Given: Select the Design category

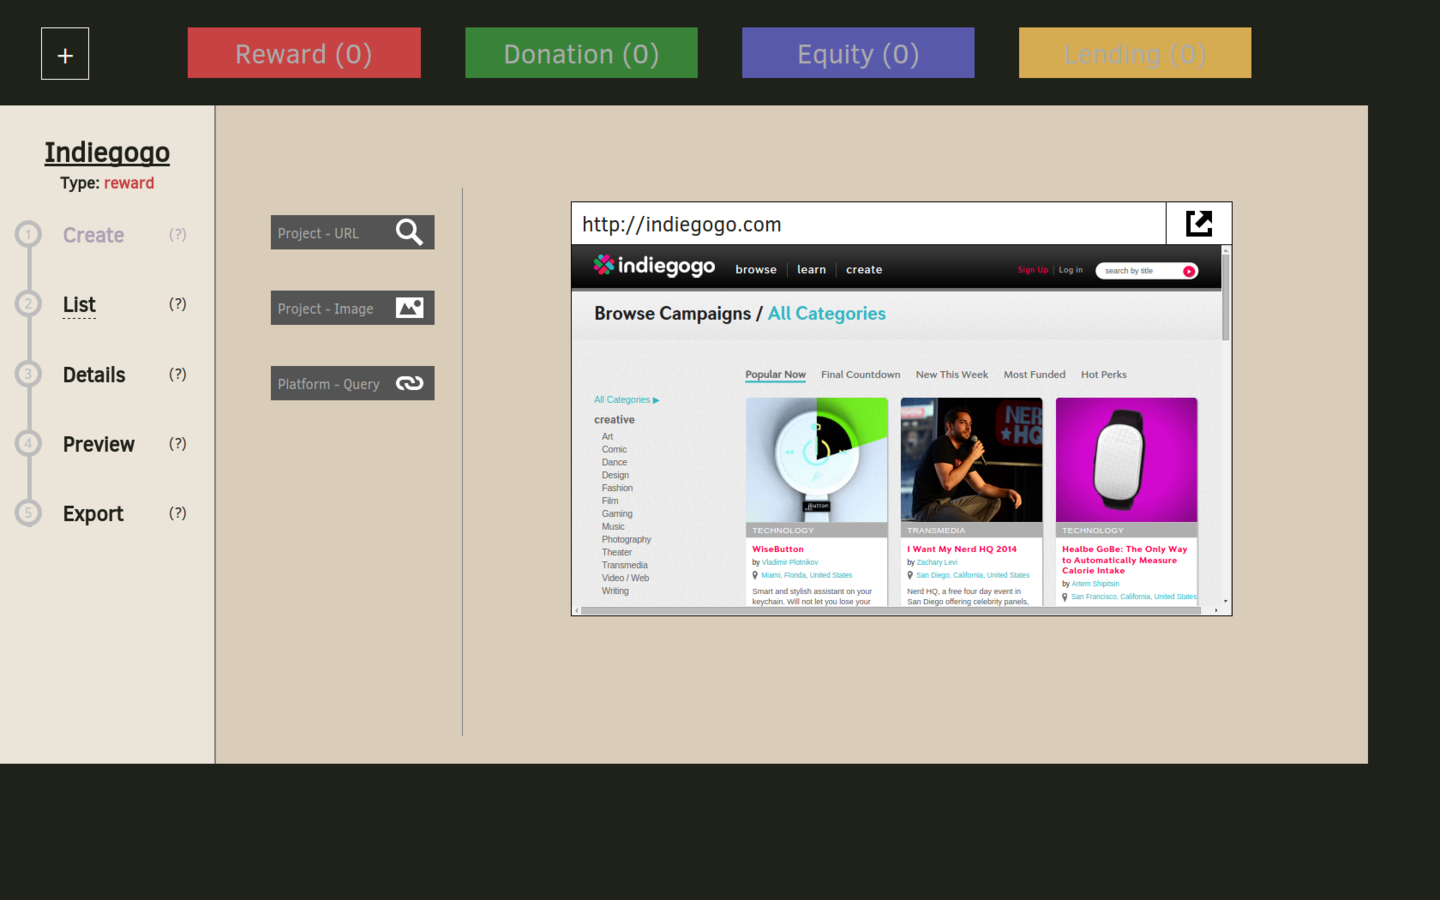Looking at the screenshot, I should click(615, 476).
